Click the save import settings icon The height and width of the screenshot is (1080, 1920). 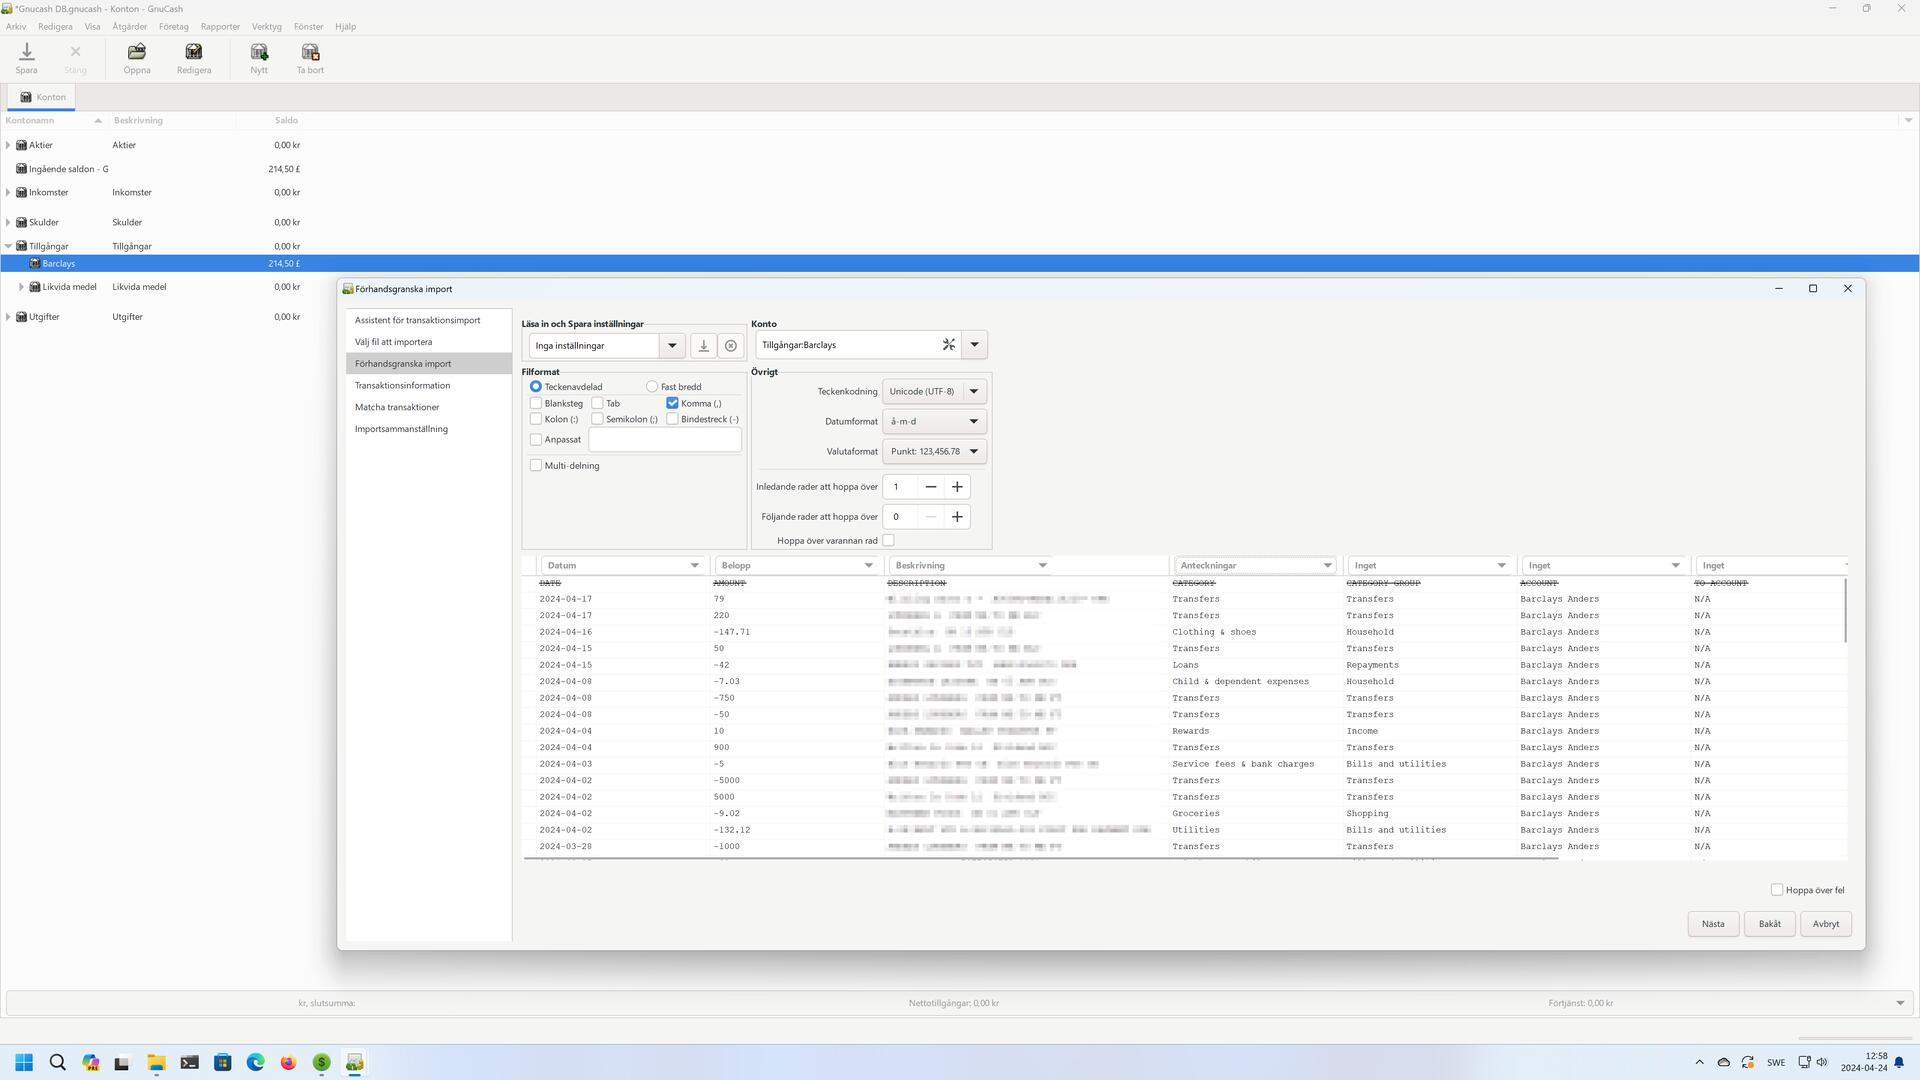coord(703,346)
